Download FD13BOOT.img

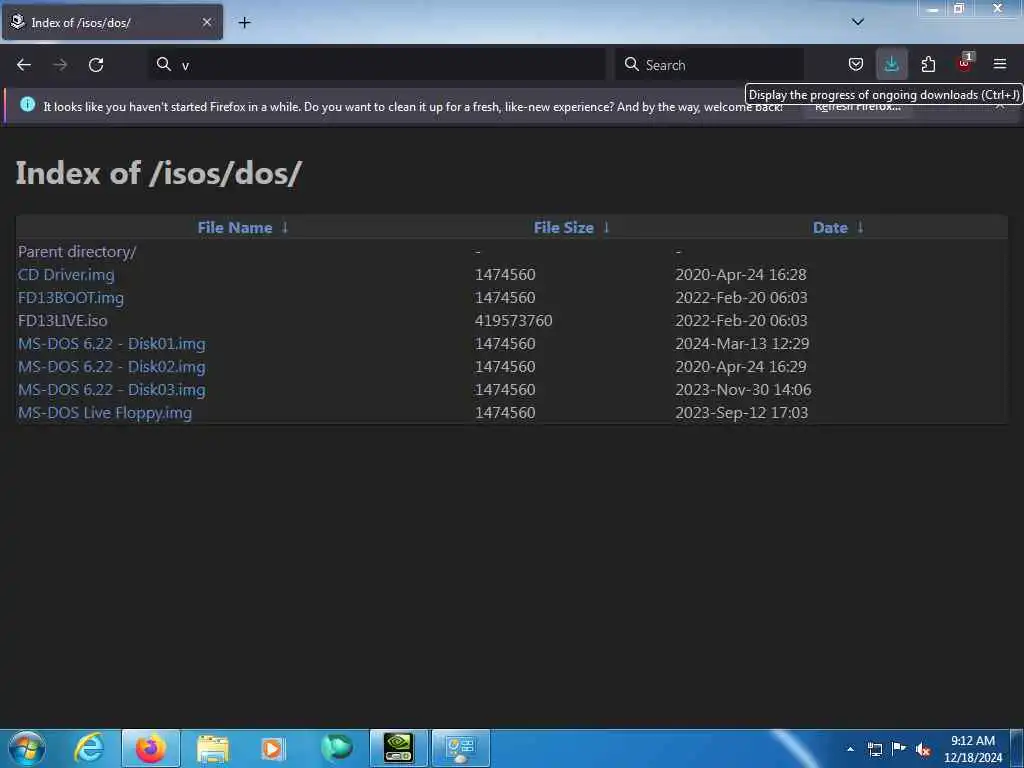(x=71, y=297)
